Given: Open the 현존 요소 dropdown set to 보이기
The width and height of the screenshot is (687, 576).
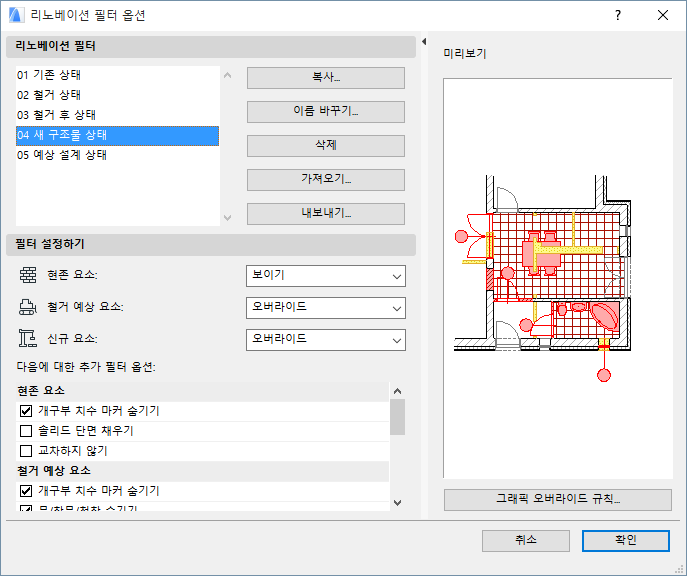Looking at the screenshot, I should [x=326, y=276].
